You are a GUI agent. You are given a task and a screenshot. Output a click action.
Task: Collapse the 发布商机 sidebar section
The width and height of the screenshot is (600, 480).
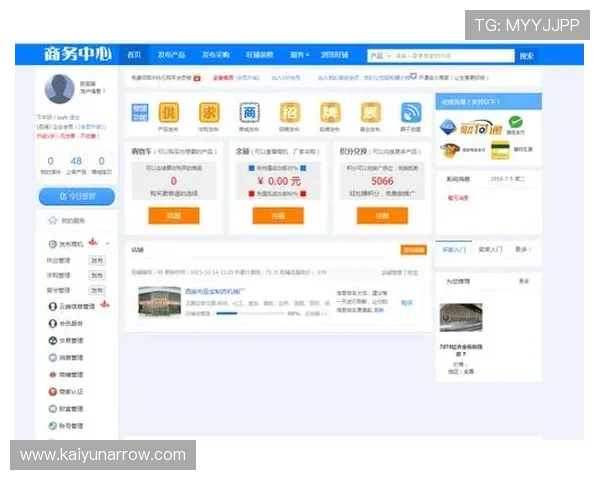(108, 243)
